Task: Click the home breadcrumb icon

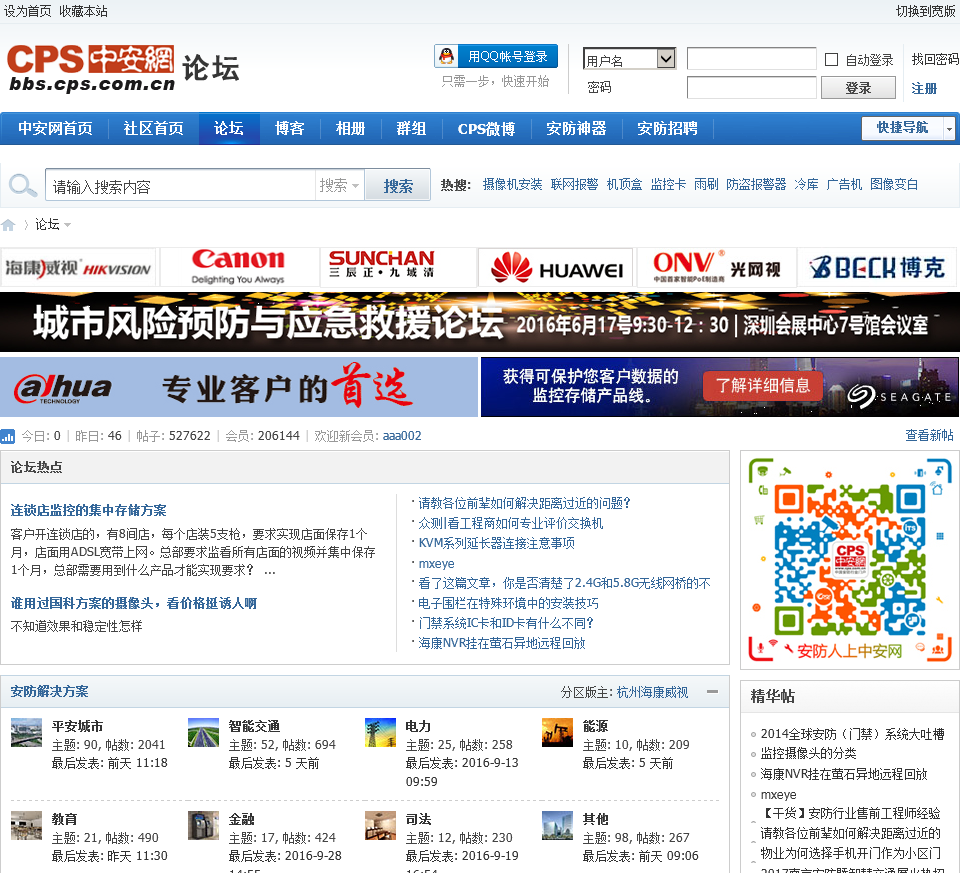Action: (8, 225)
